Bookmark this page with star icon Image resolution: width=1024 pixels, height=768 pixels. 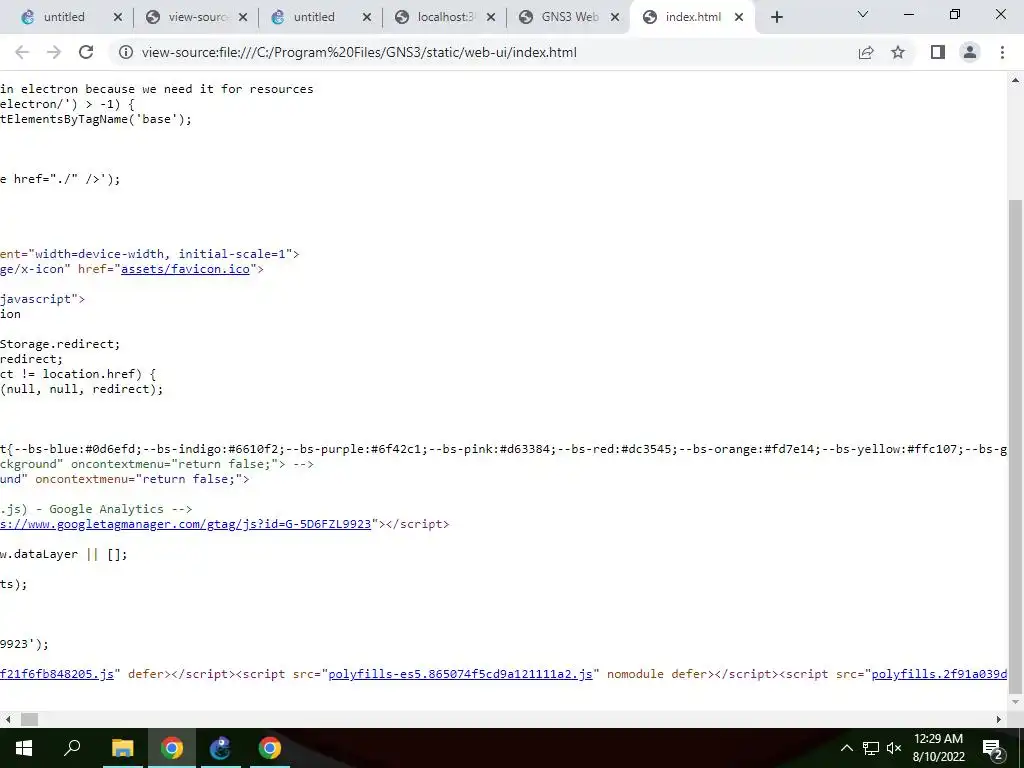898,52
